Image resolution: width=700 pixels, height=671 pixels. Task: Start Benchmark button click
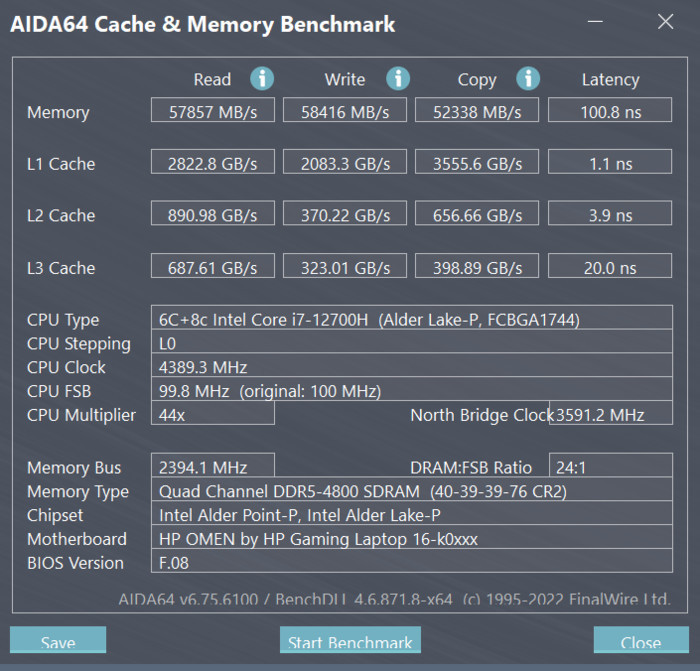tap(350, 640)
